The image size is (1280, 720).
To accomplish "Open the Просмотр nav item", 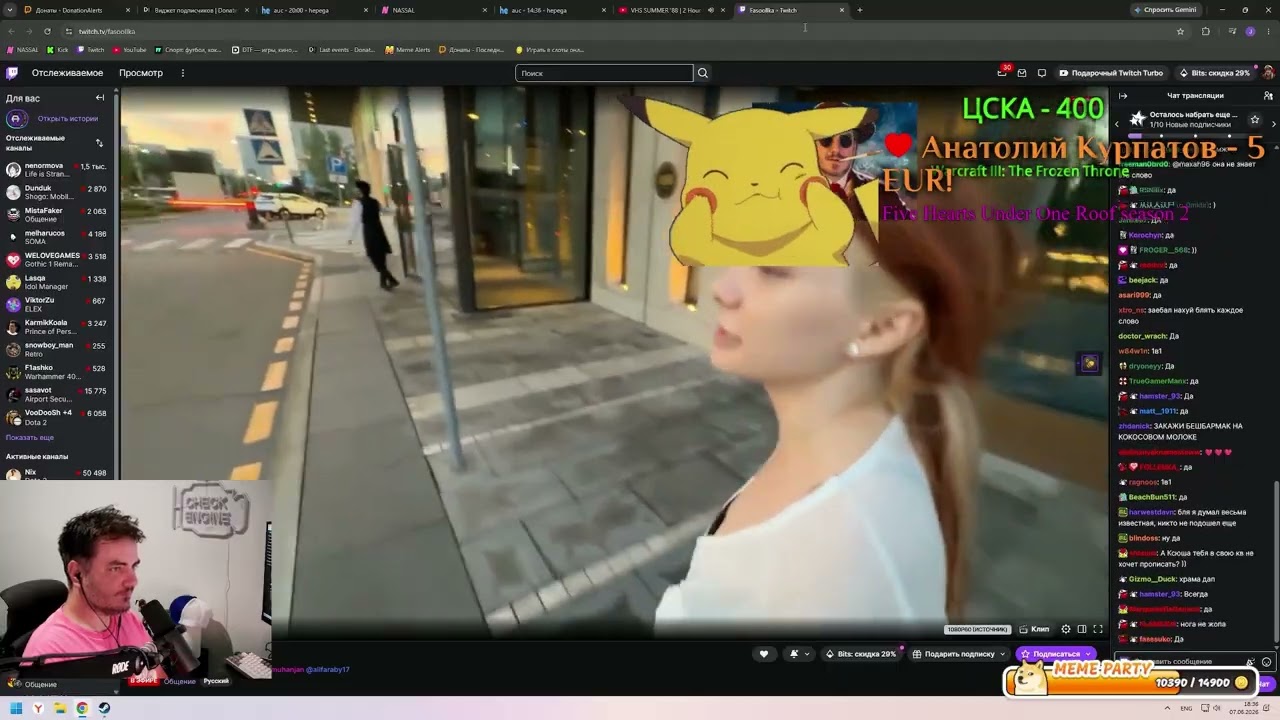I will point(141,73).
